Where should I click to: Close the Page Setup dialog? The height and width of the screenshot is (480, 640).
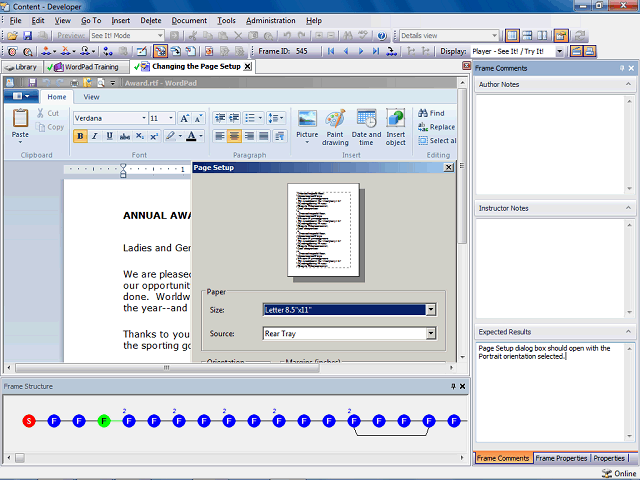449,167
